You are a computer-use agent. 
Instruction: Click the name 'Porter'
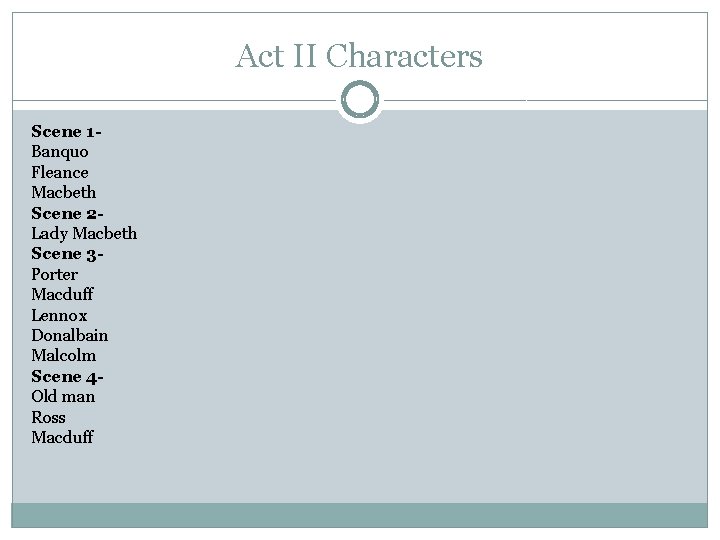54,275
